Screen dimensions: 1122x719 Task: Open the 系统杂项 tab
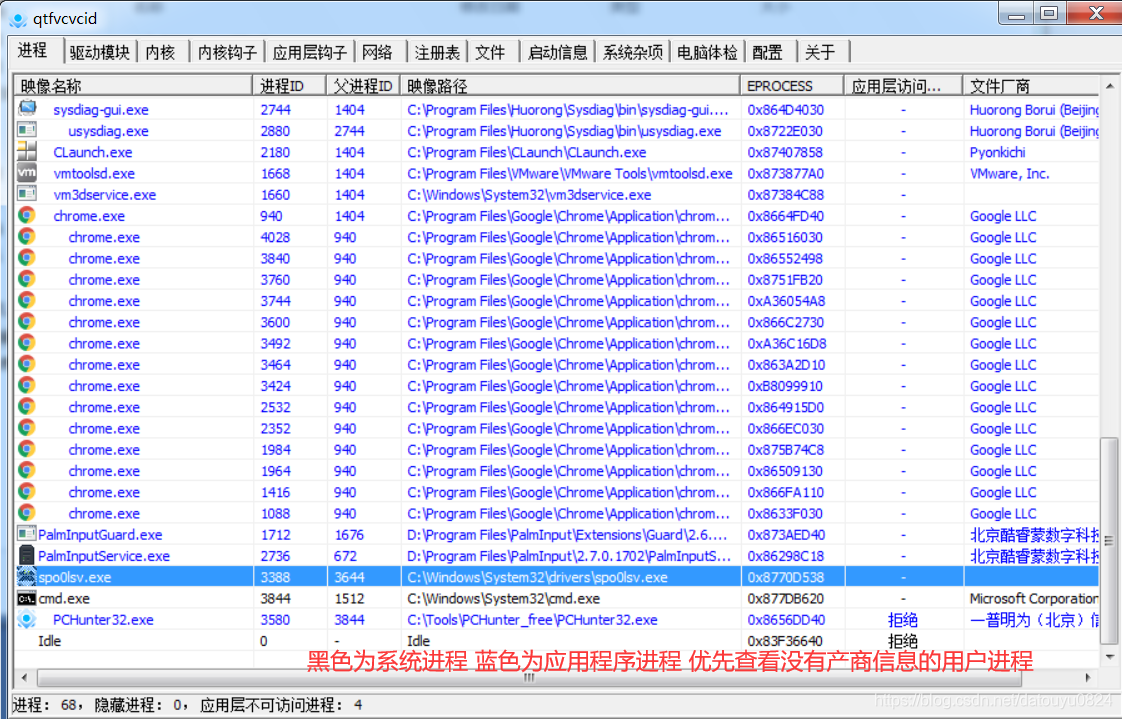tap(633, 52)
